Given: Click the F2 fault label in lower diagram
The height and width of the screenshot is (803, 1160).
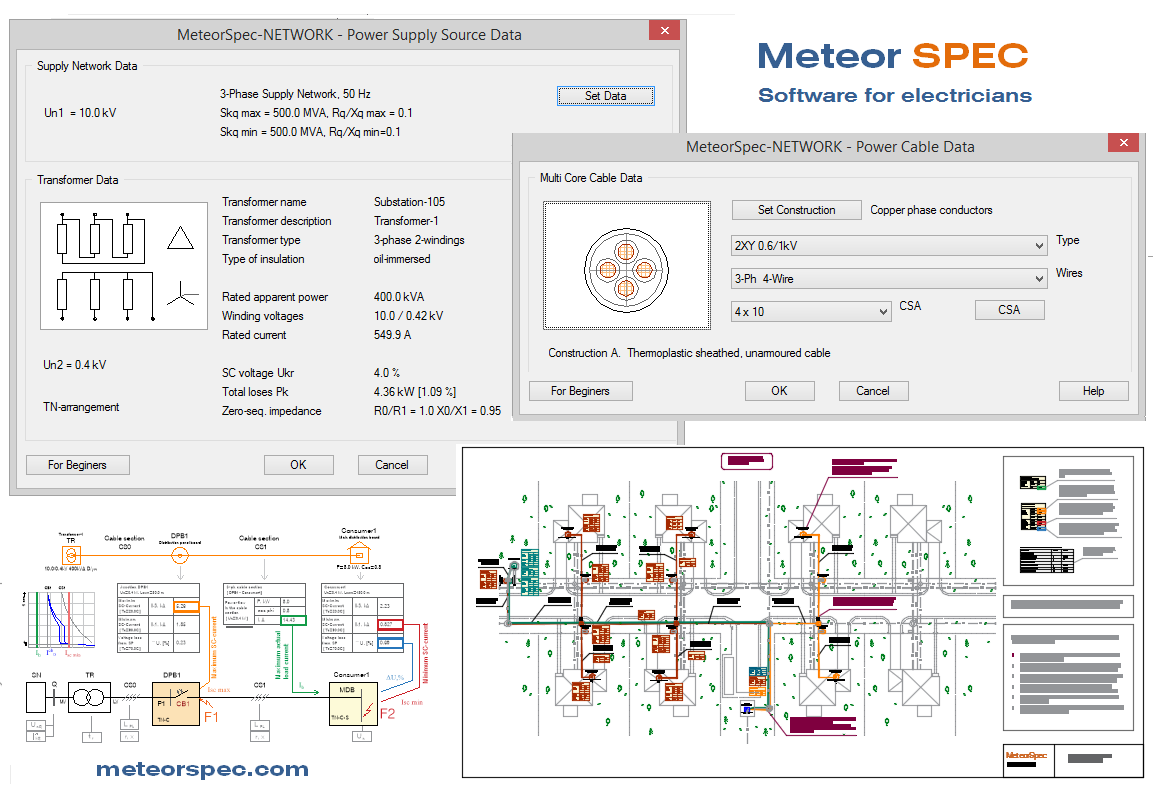Looking at the screenshot, I should point(388,713).
